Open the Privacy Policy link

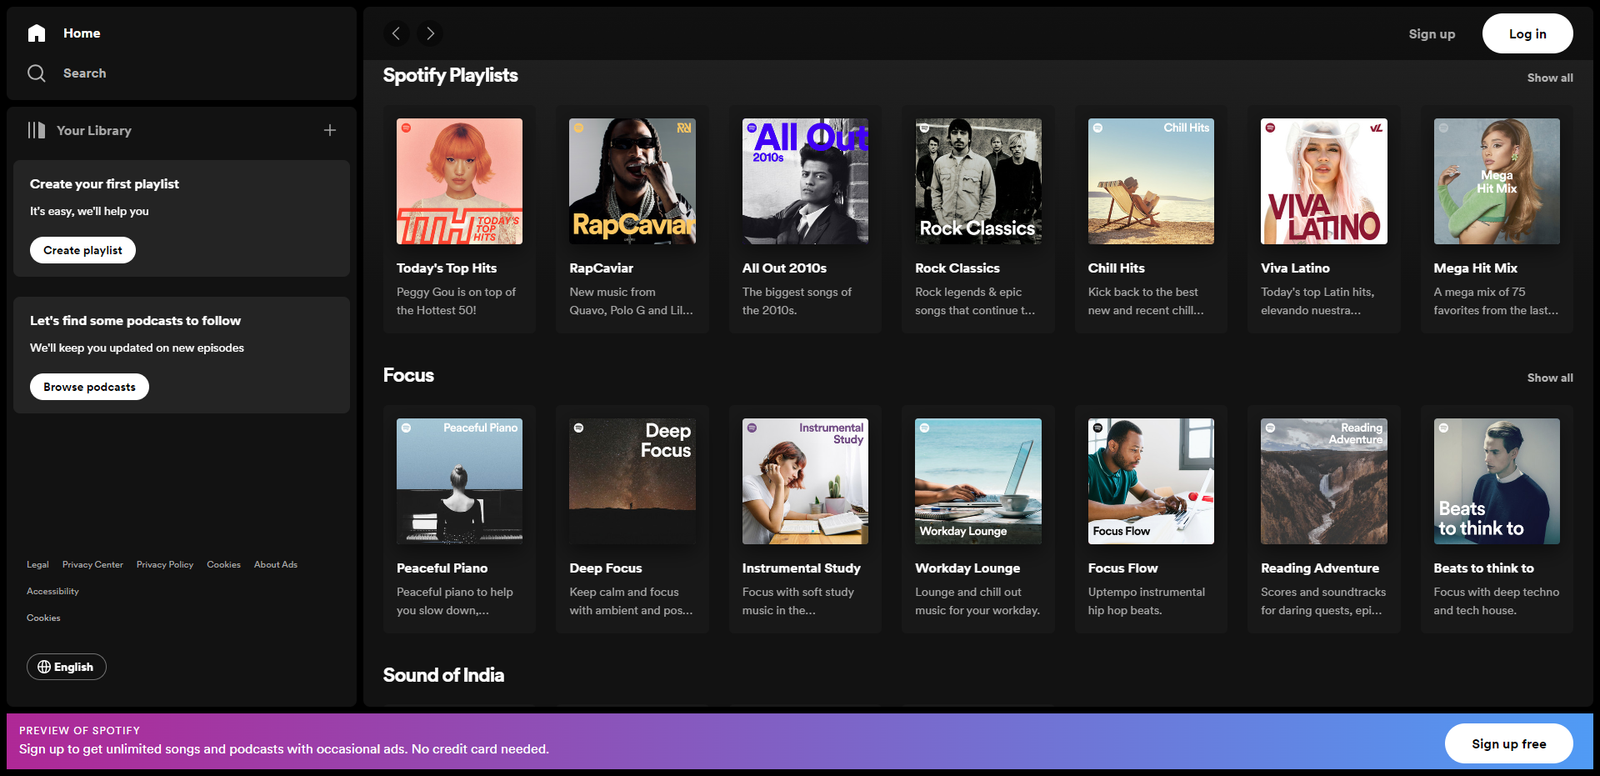click(165, 565)
